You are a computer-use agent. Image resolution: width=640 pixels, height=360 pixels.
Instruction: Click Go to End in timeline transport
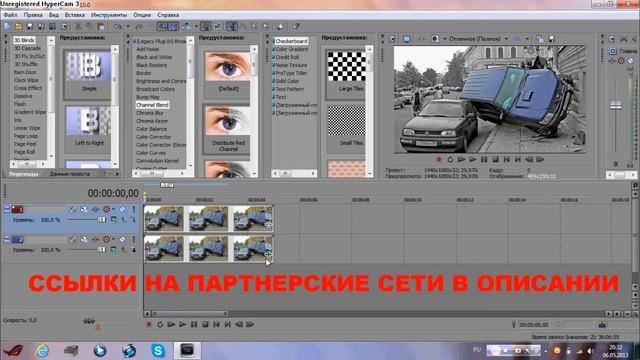coord(228,324)
